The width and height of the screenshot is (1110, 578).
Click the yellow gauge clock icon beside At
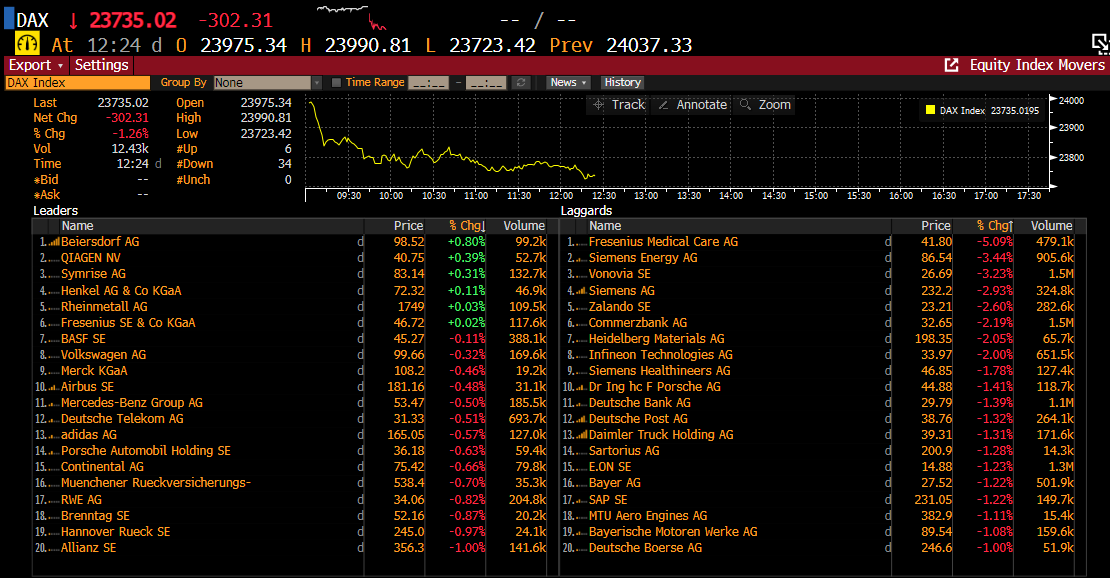[x=27, y=44]
